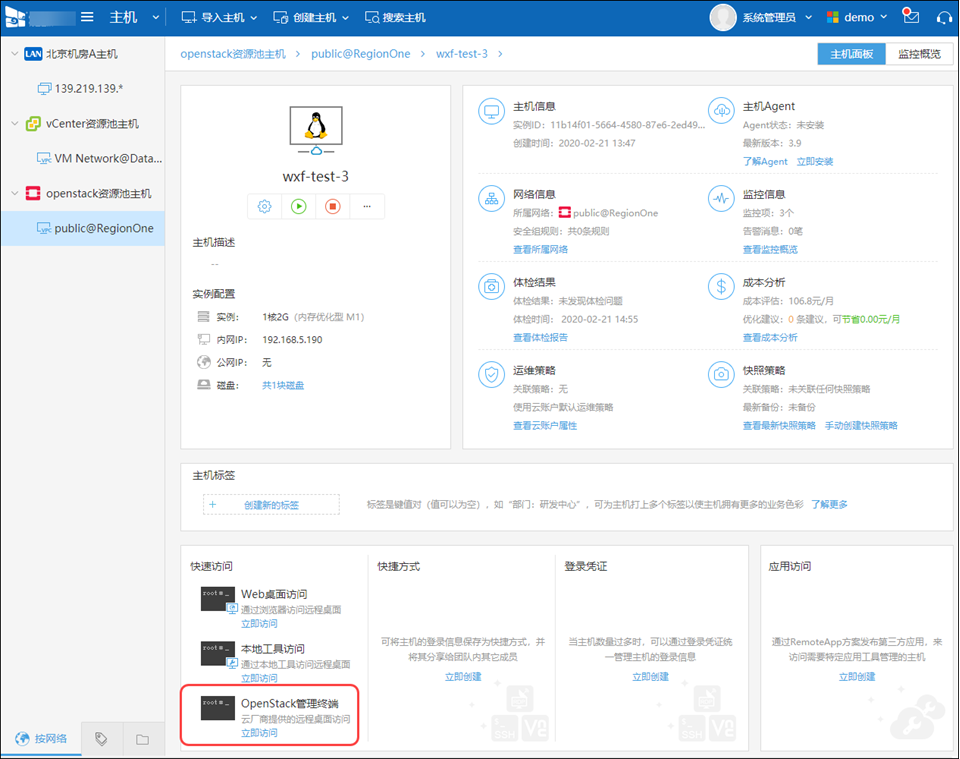Click 立即创建 under 登录凭证
The image size is (960, 759).
click(x=650, y=676)
